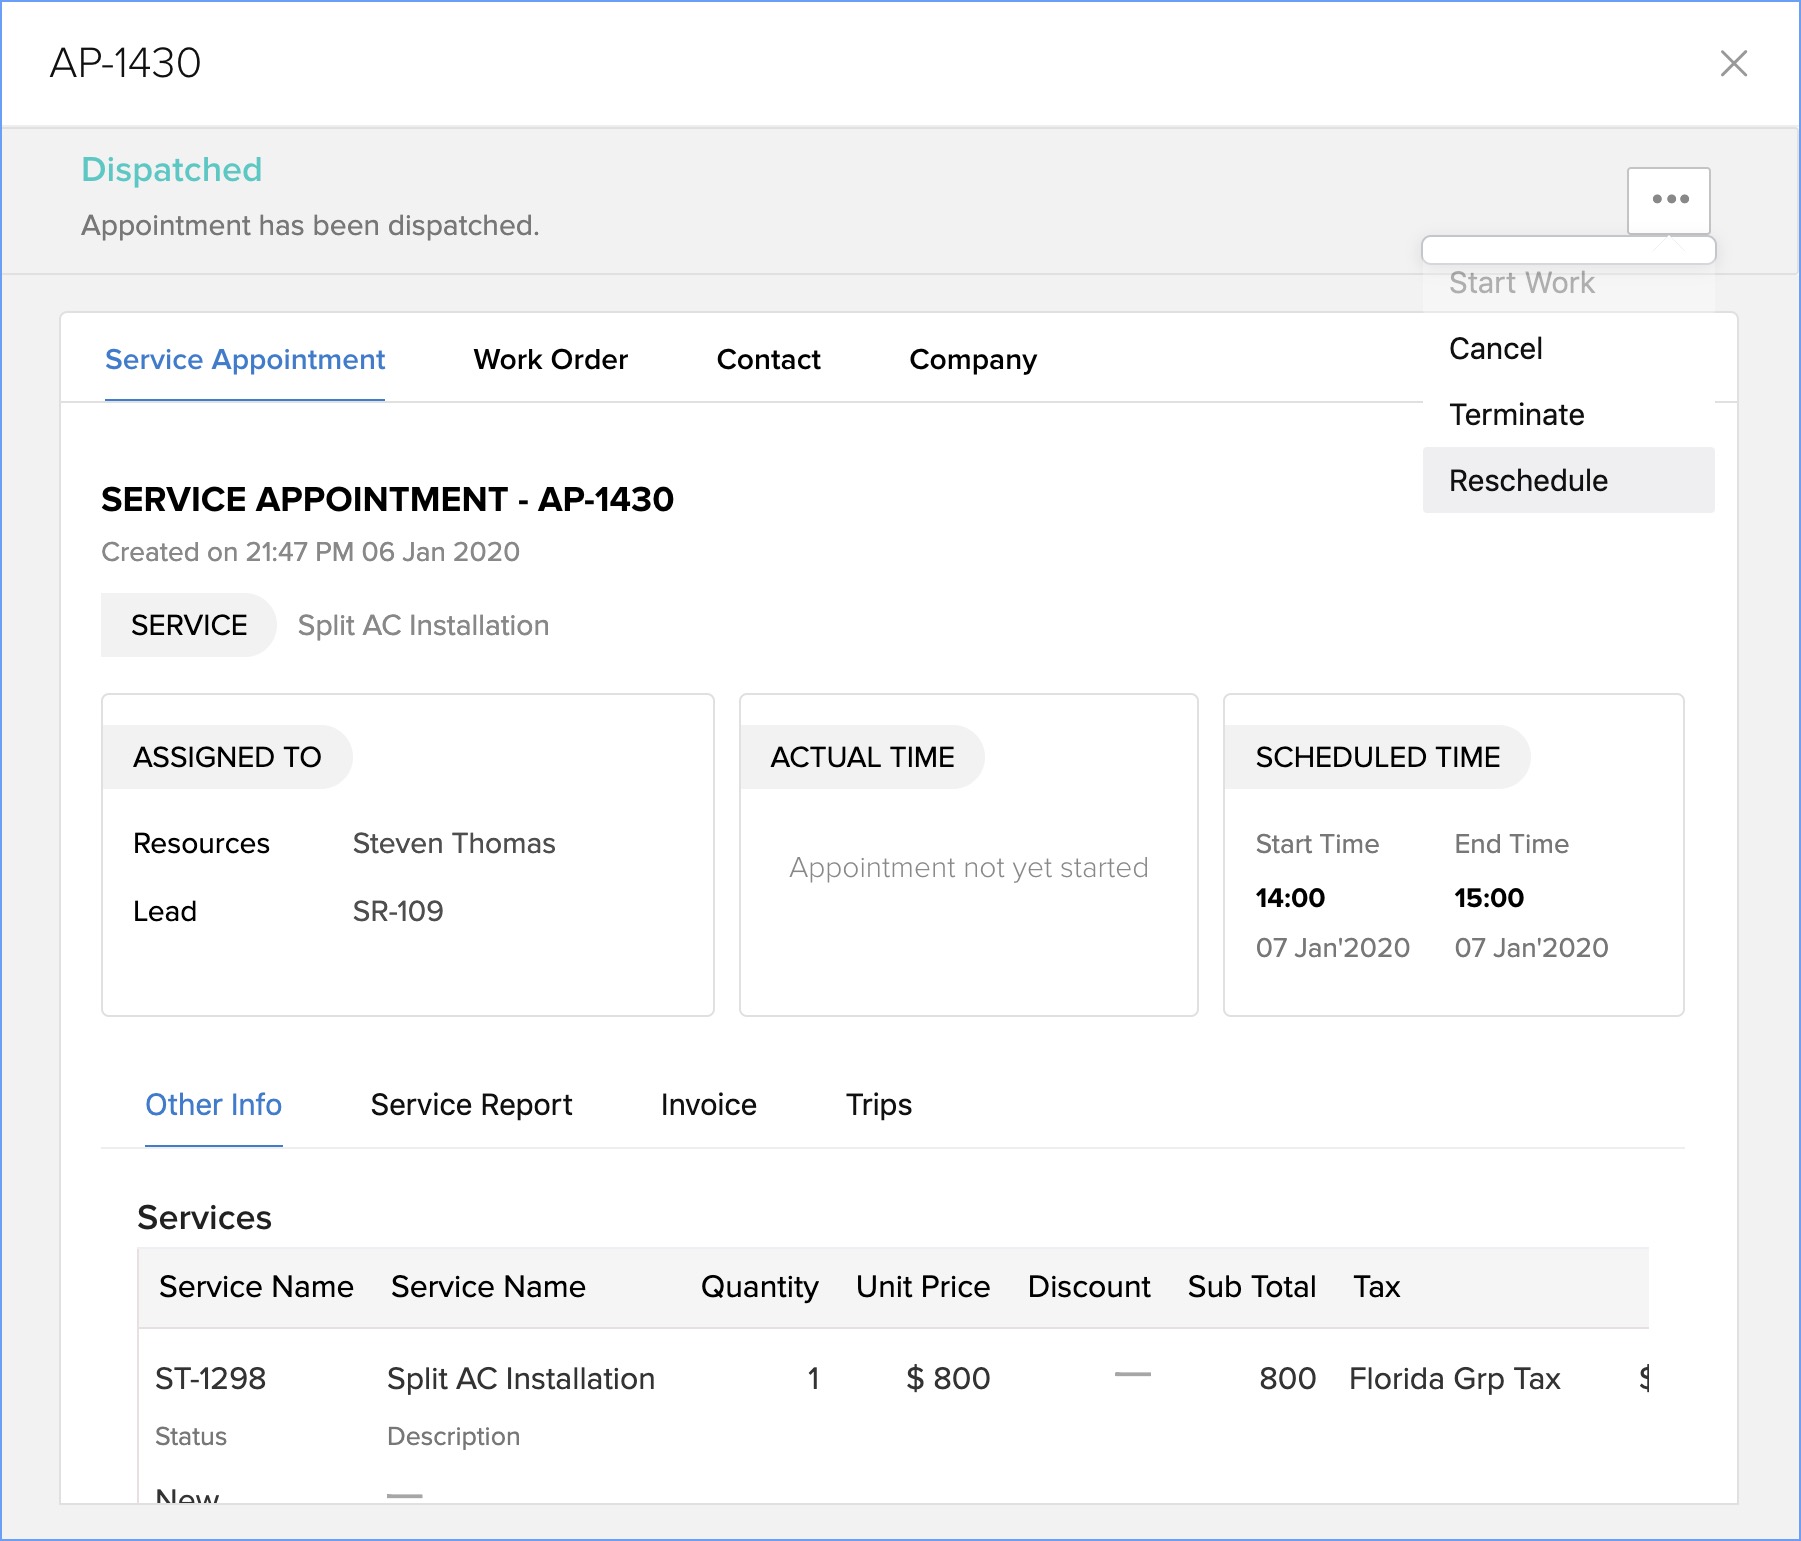Select Start Work from the menu
This screenshot has width=1801, height=1541.
[x=1521, y=283]
